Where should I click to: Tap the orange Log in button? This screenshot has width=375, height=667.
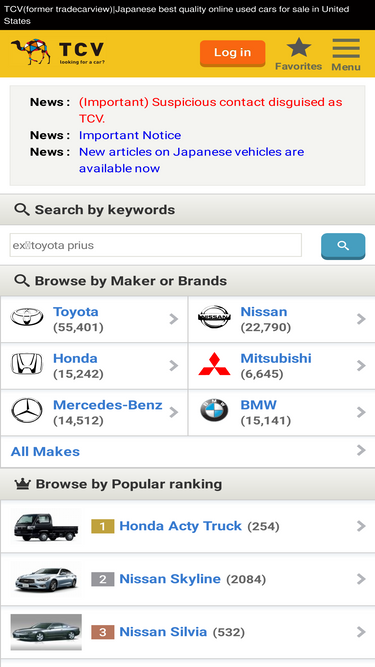[233, 53]
